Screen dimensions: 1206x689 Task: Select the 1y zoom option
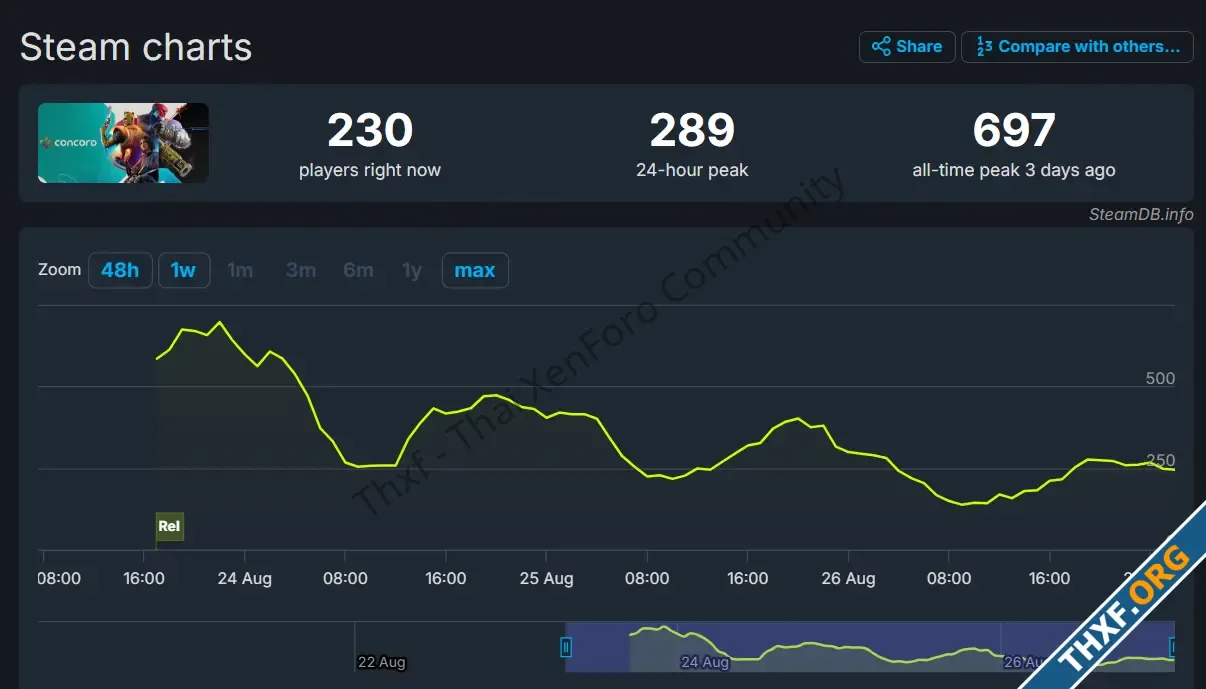[x=412, y=270]
